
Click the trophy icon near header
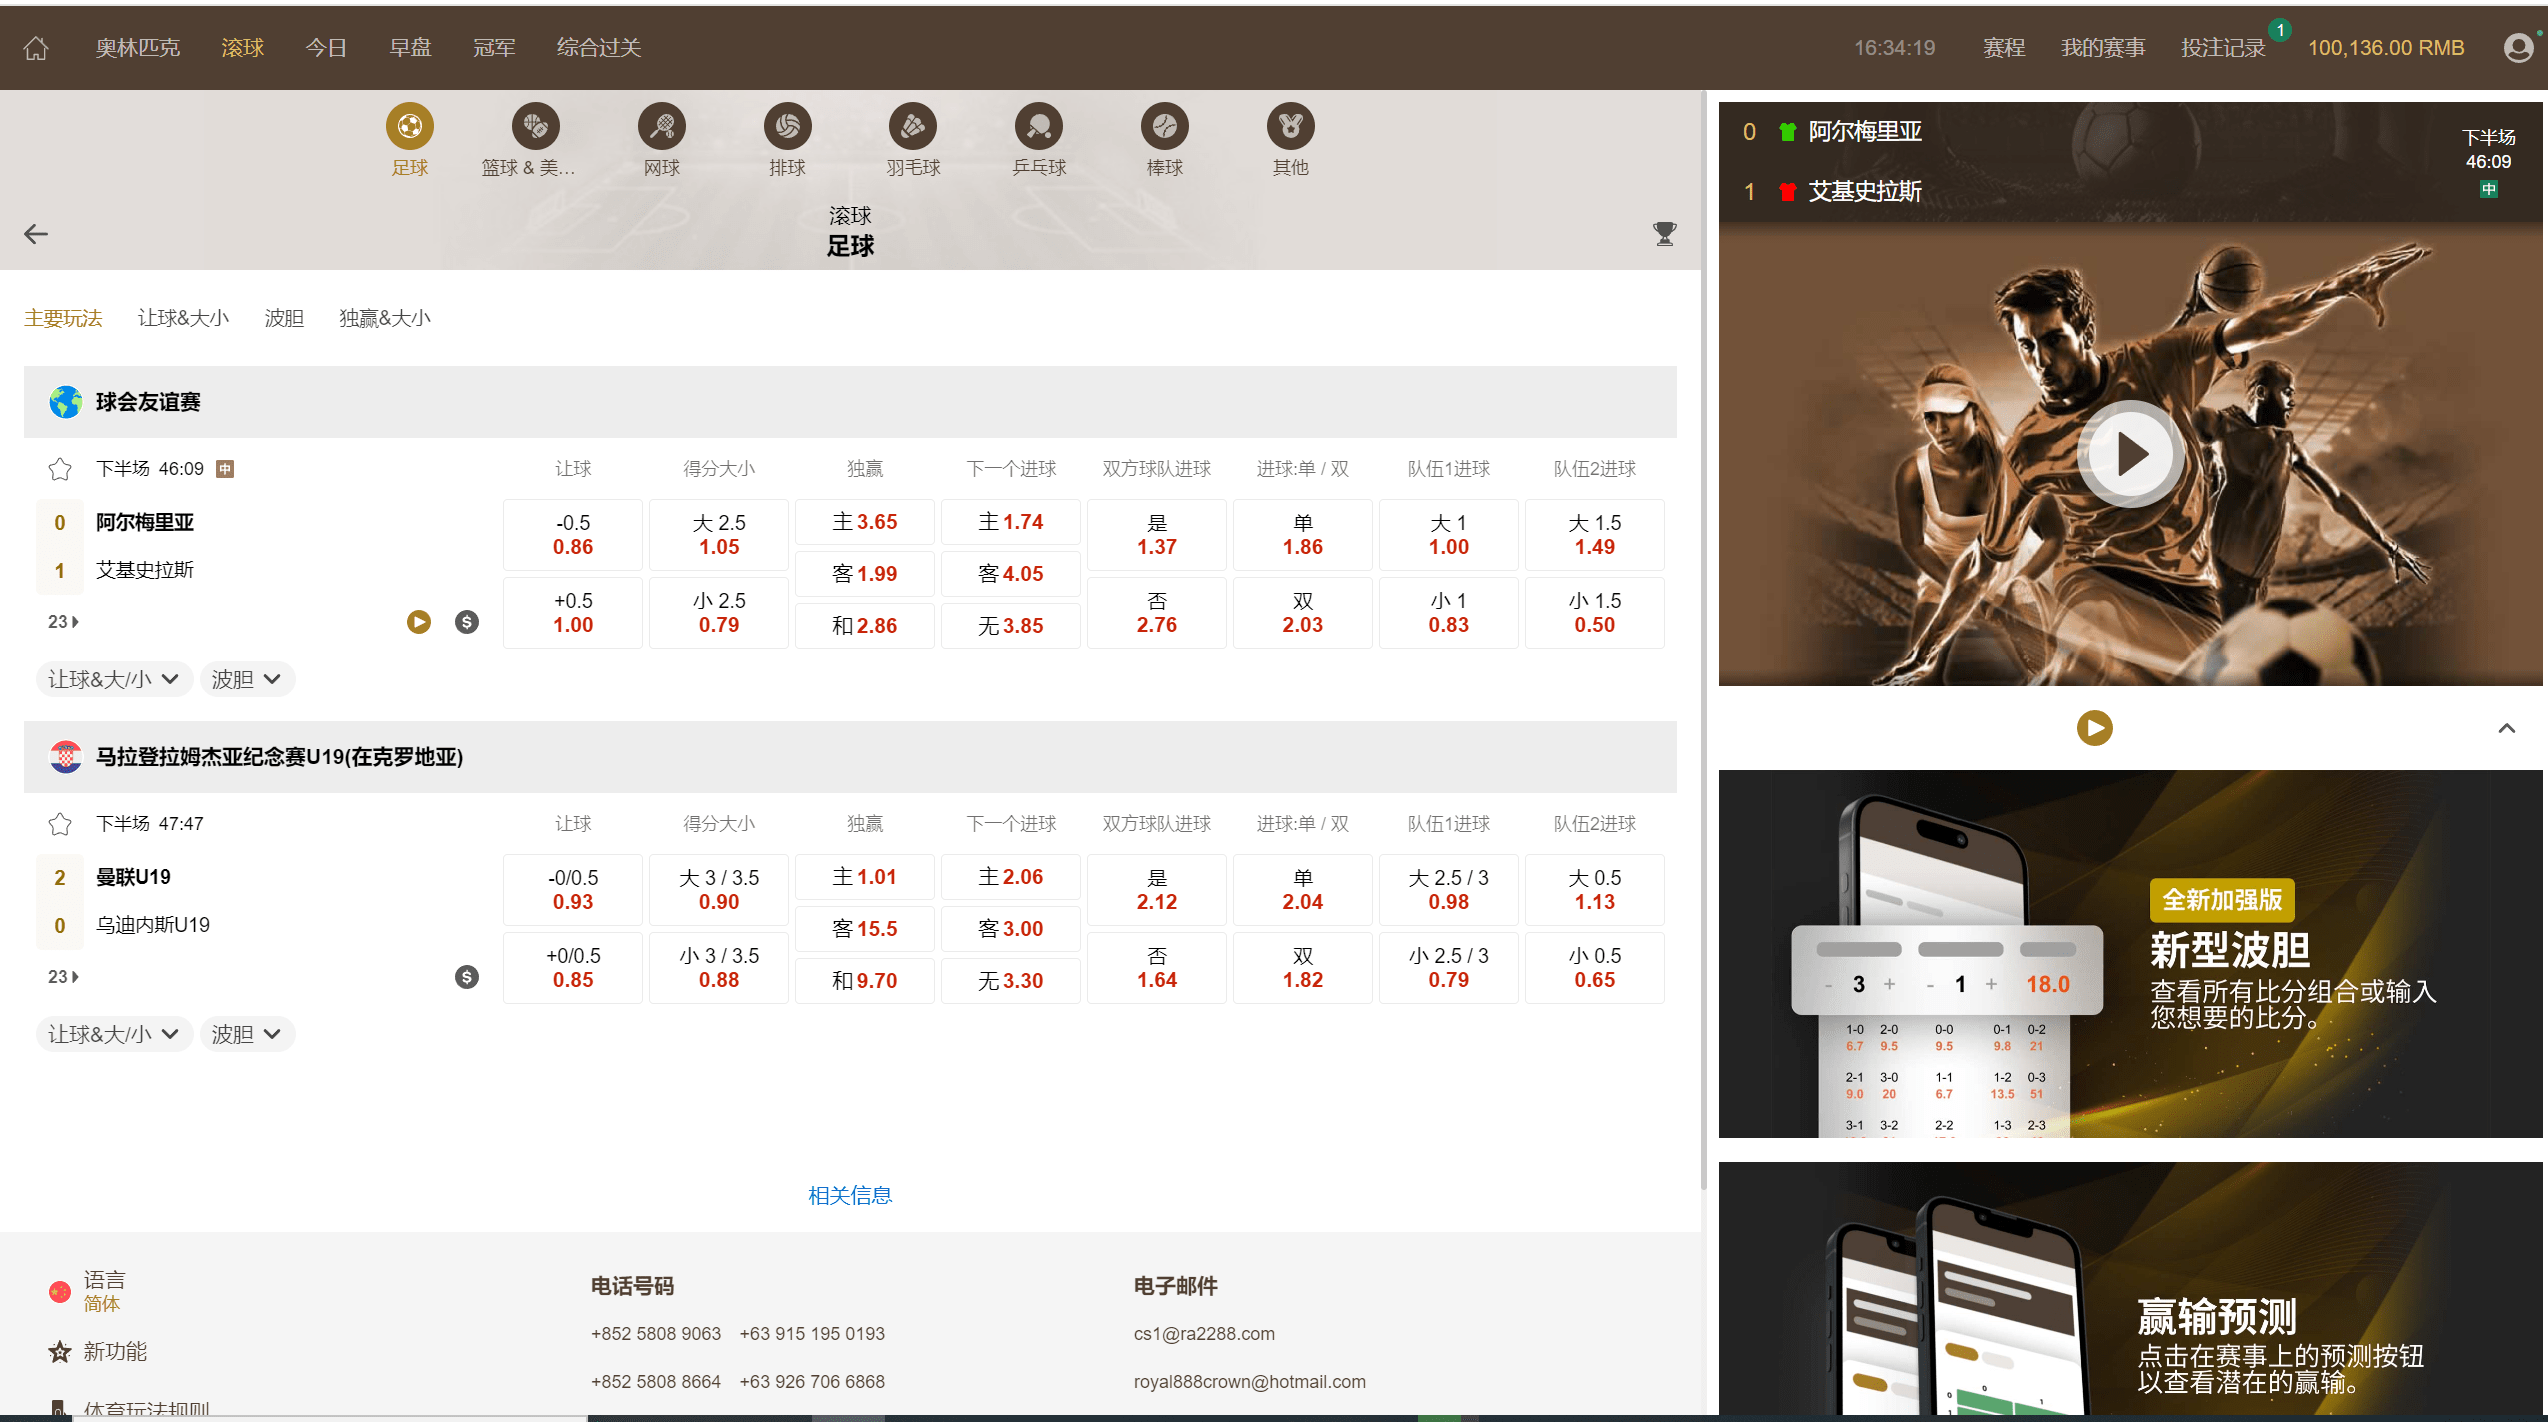[1664, 234]
